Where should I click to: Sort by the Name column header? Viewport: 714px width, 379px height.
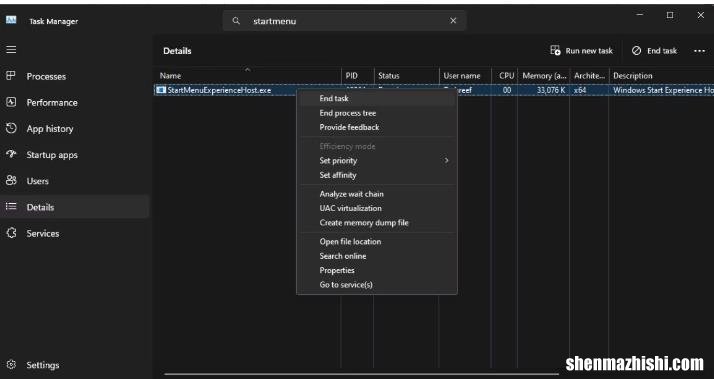[x=248, y=76]
